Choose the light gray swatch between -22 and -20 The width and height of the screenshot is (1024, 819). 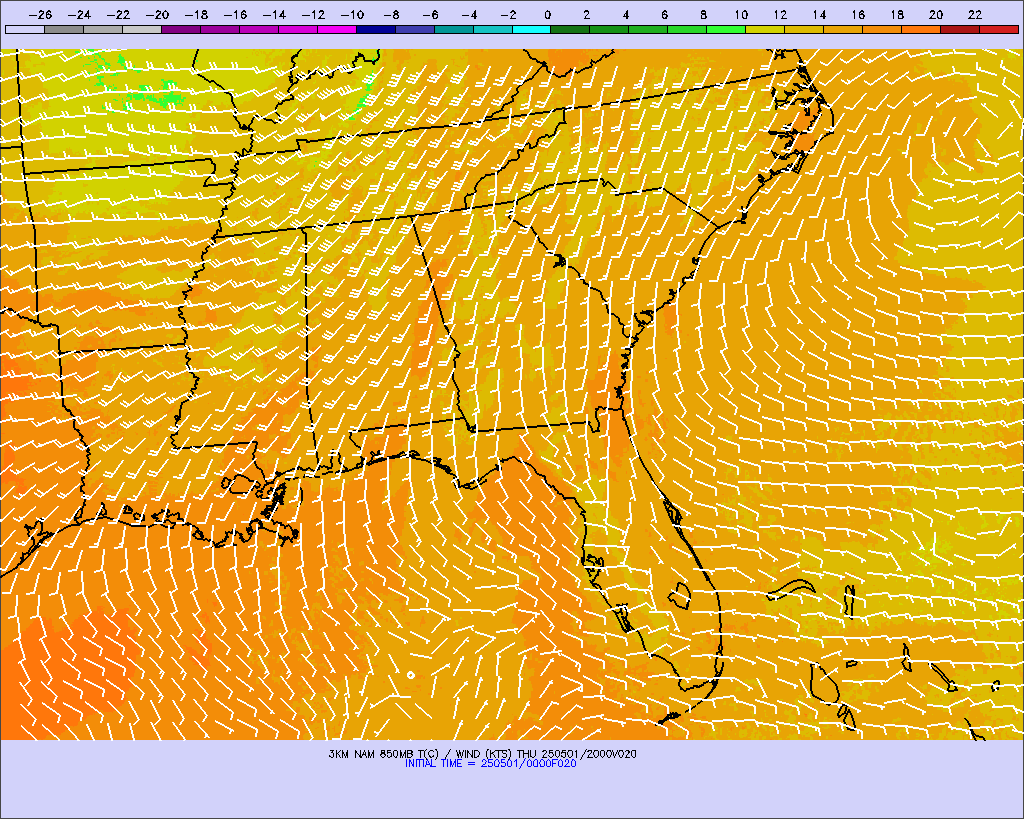coord(142,29)
